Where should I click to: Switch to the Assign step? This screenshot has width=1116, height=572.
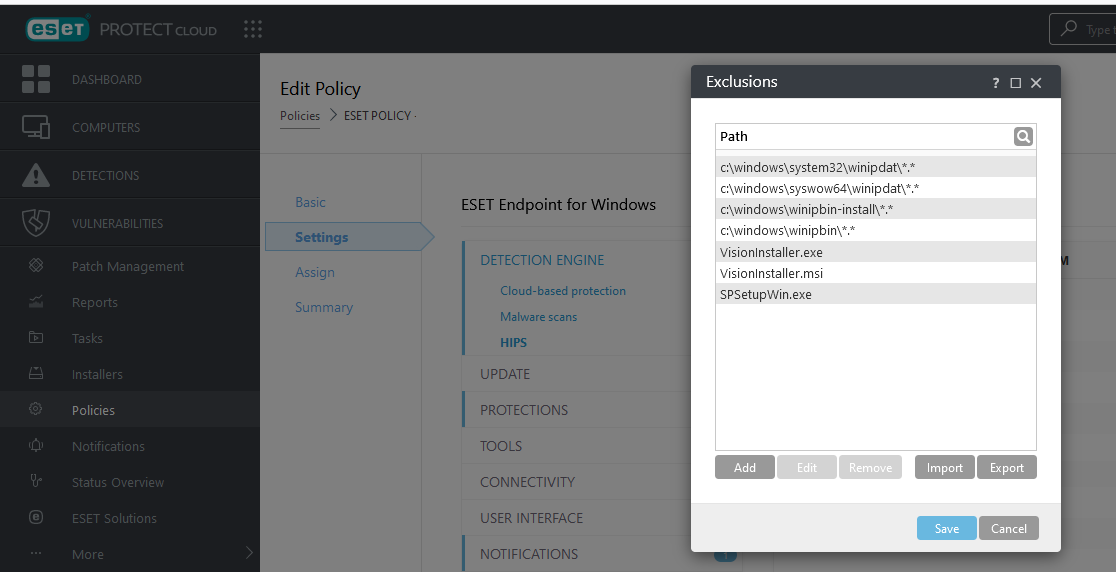click(315, 272)
